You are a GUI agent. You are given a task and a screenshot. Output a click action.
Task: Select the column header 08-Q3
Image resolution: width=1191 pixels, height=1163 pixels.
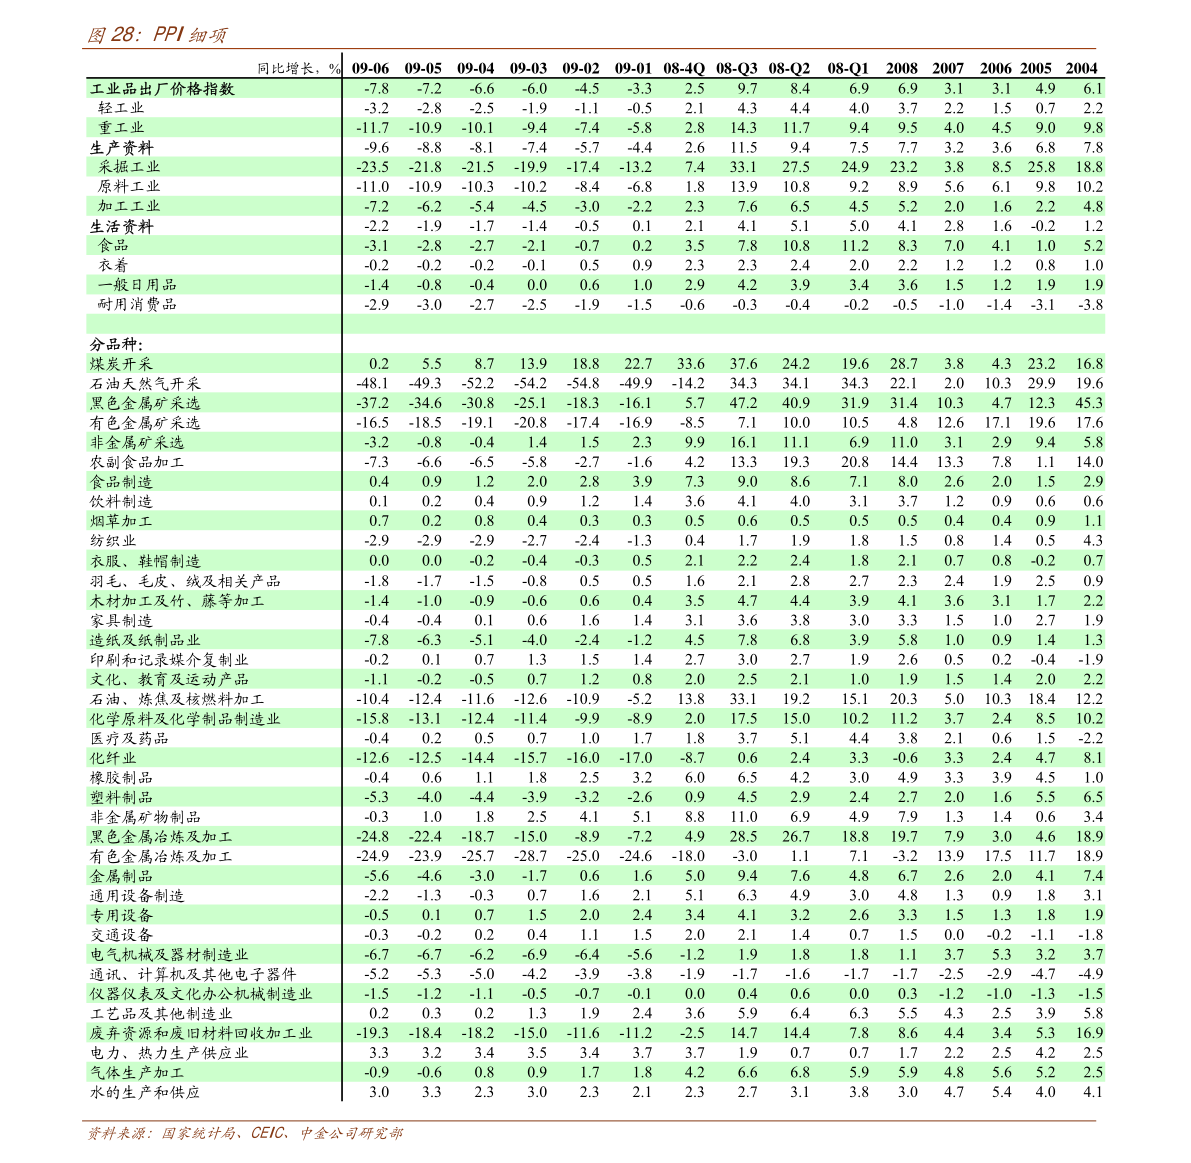click(737, 68)
